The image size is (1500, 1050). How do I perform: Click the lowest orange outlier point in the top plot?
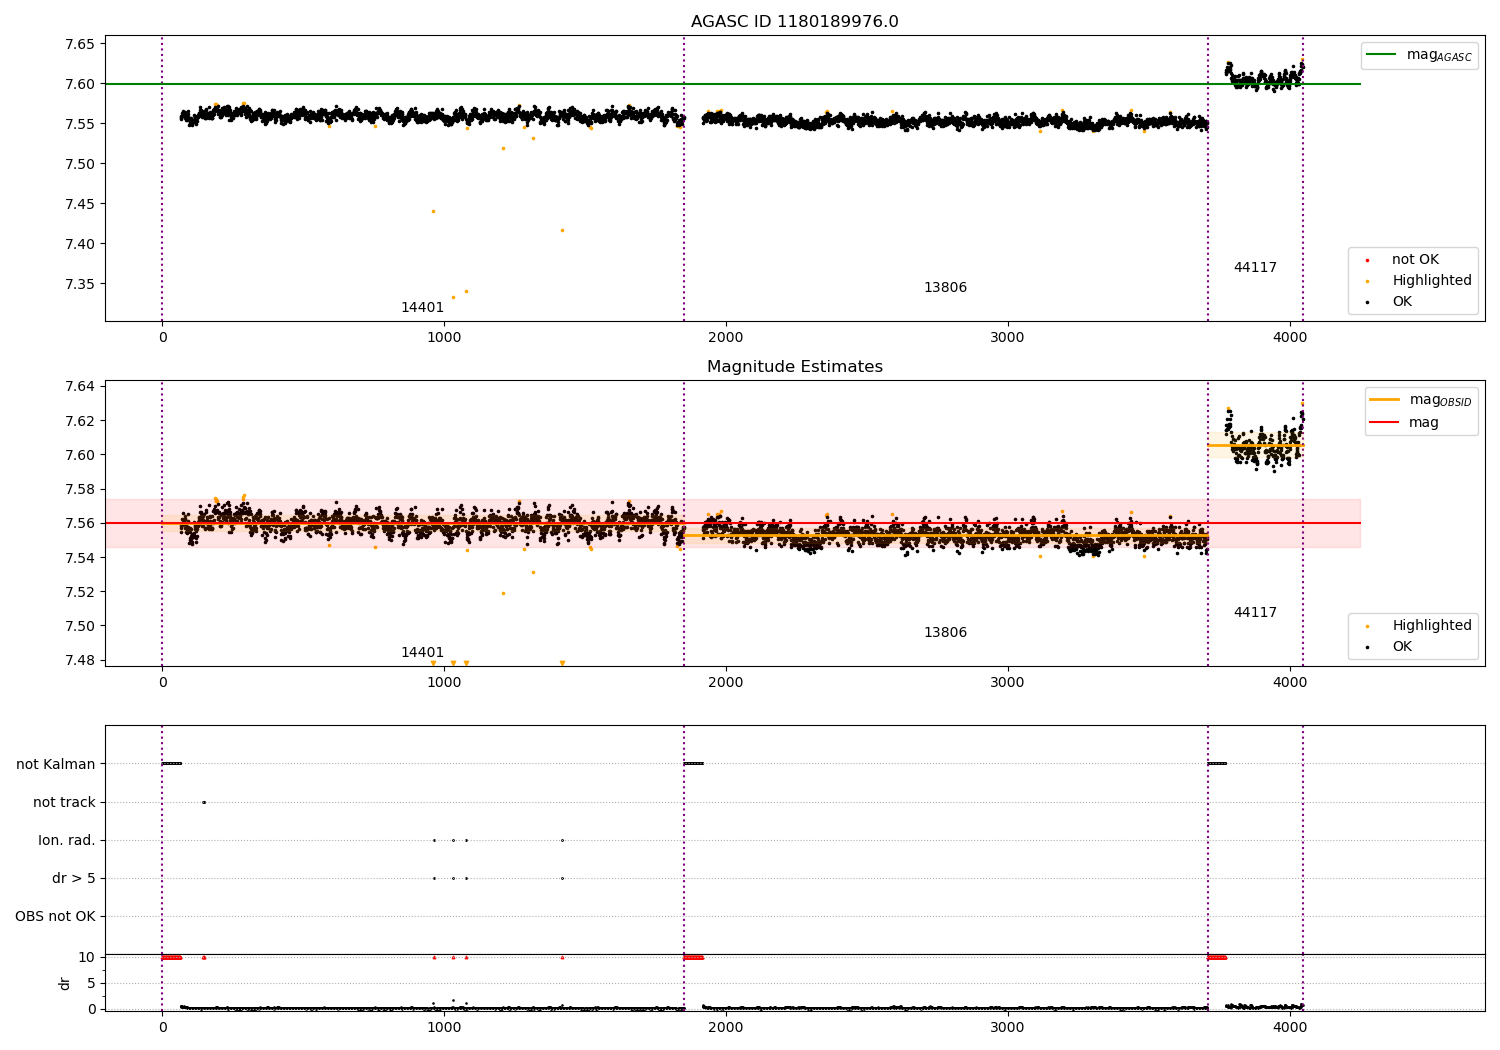[453, 297]
